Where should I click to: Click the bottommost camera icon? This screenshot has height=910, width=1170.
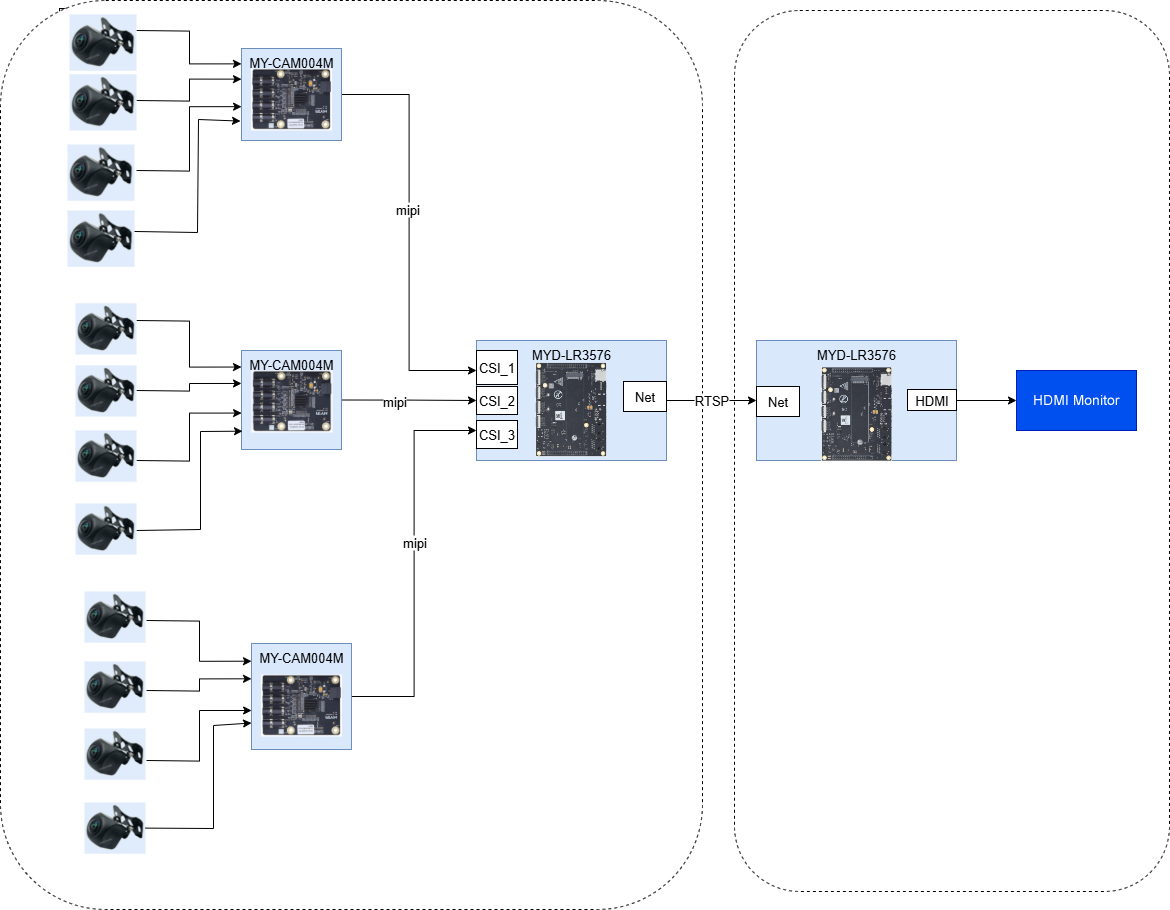click(115, 828)
